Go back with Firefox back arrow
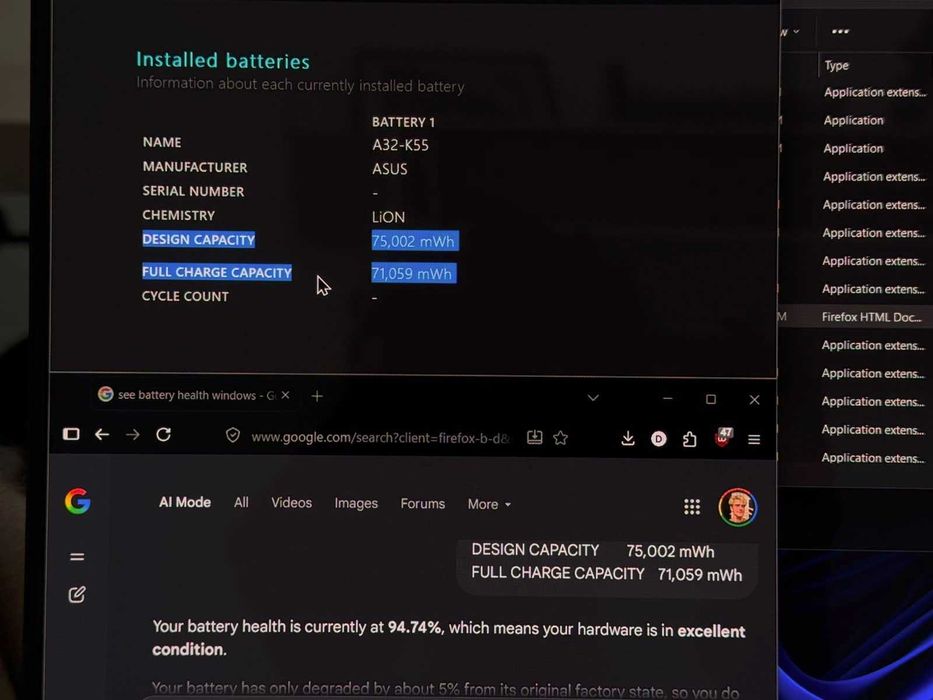 click(x=102, y=435)
